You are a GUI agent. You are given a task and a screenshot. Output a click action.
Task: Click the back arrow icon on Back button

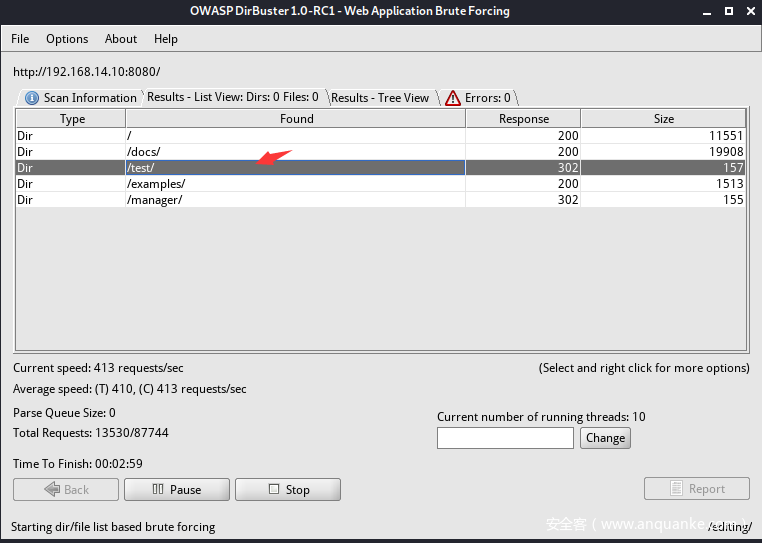[x=52, y=489]
